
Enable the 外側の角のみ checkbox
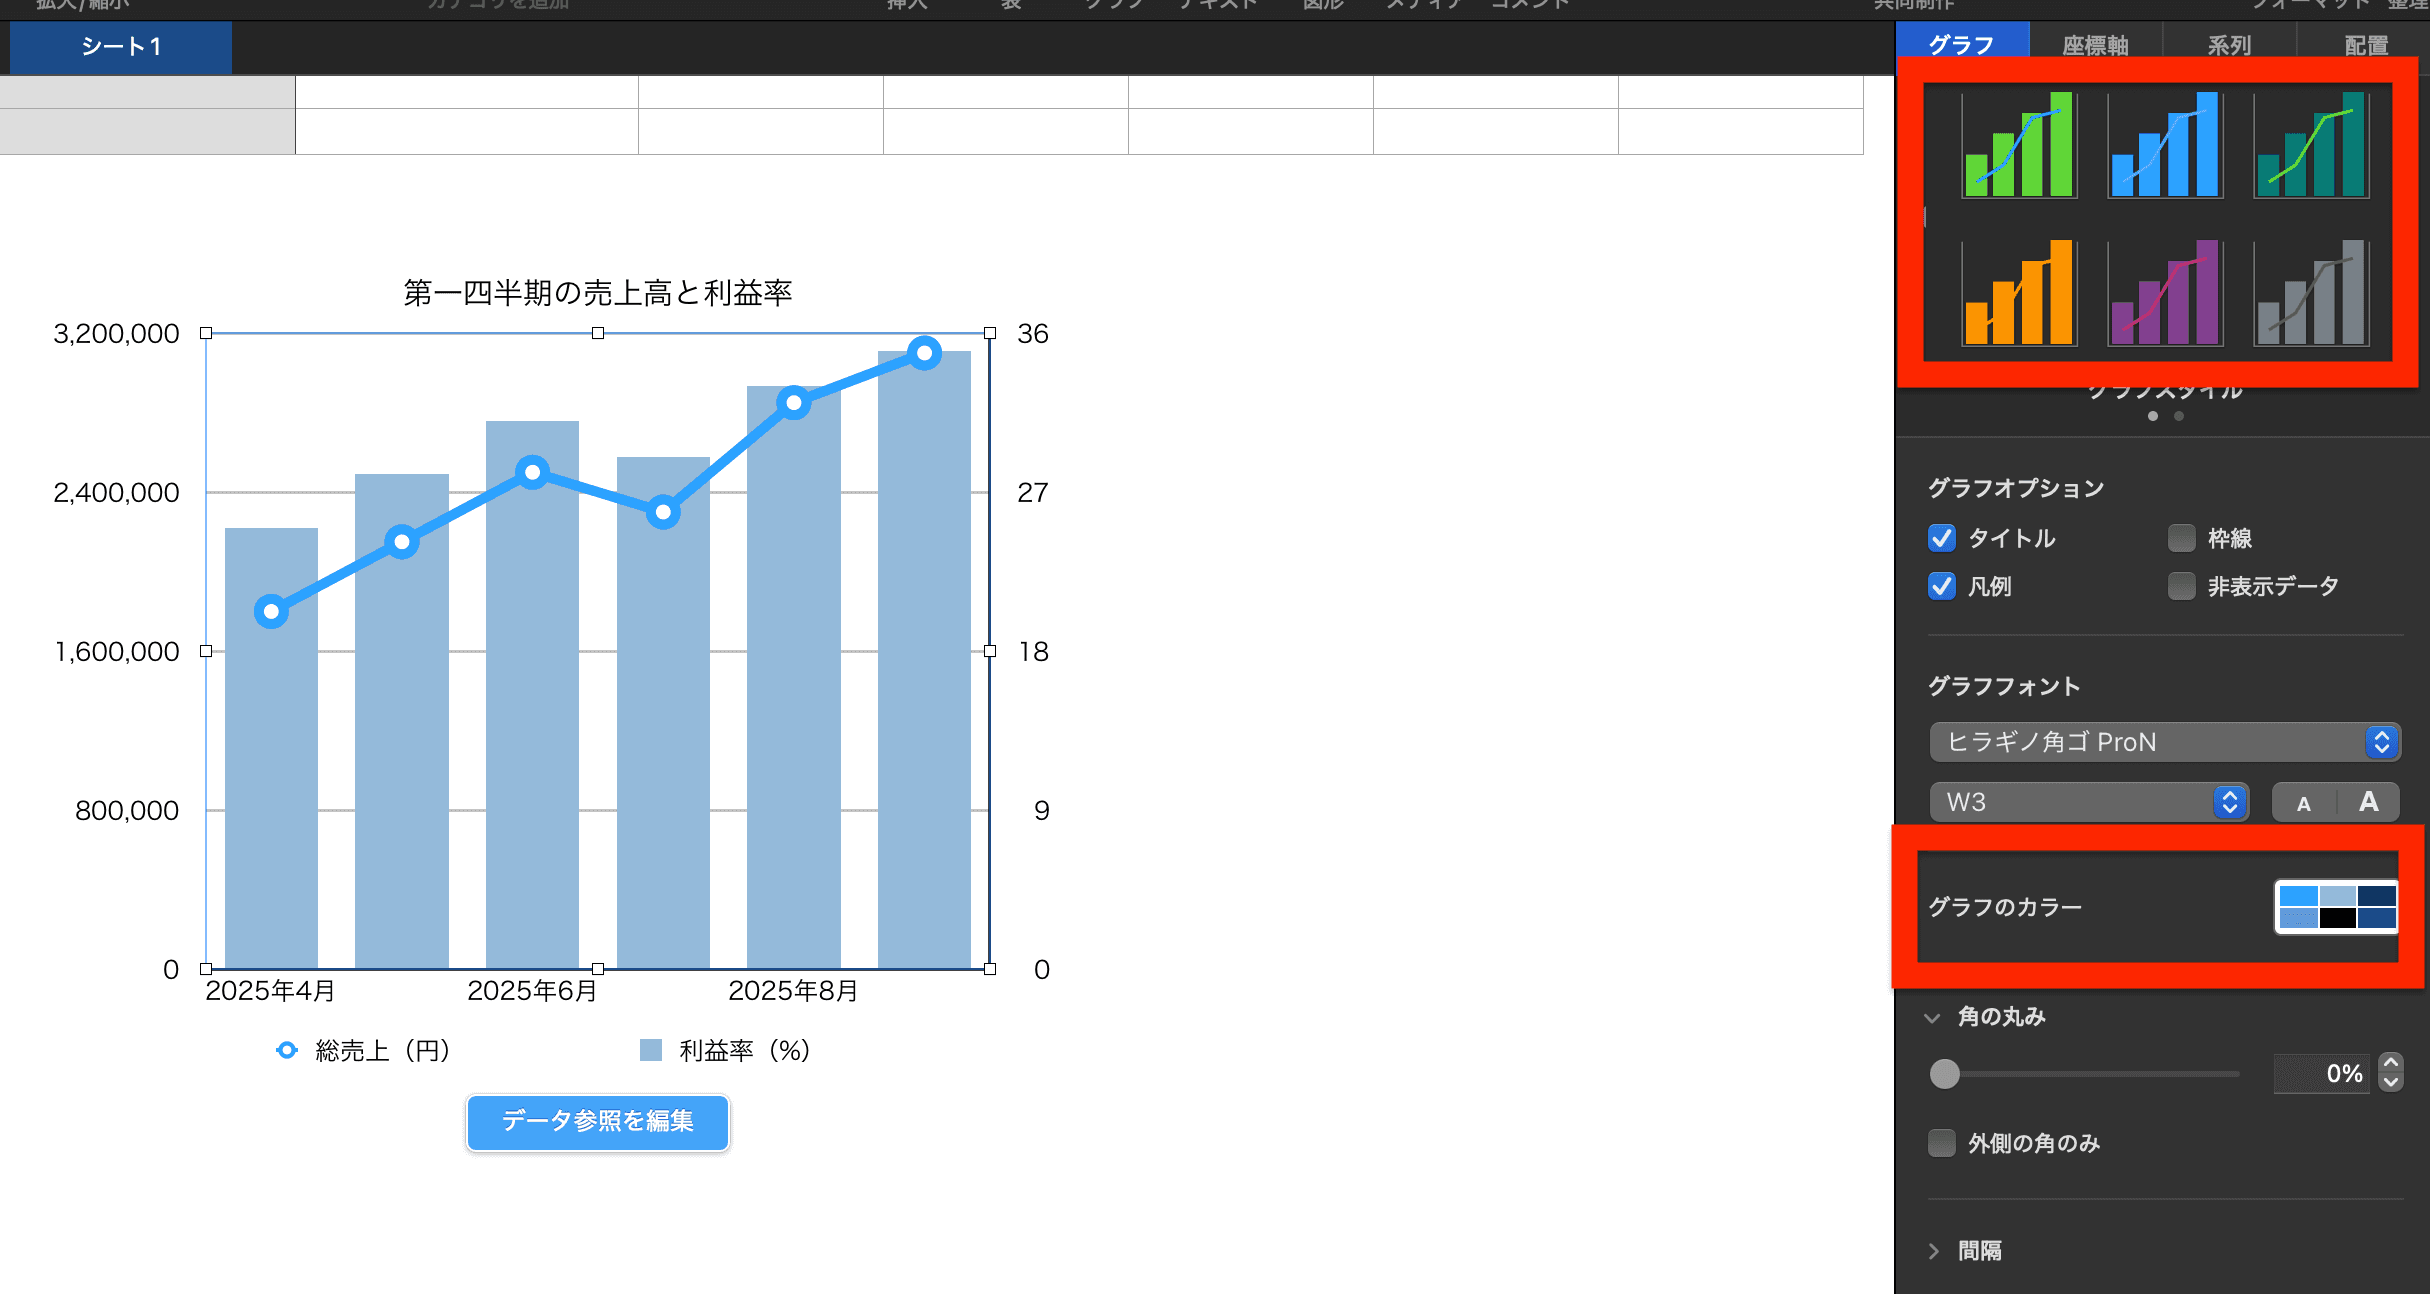coord(1941,1143)
